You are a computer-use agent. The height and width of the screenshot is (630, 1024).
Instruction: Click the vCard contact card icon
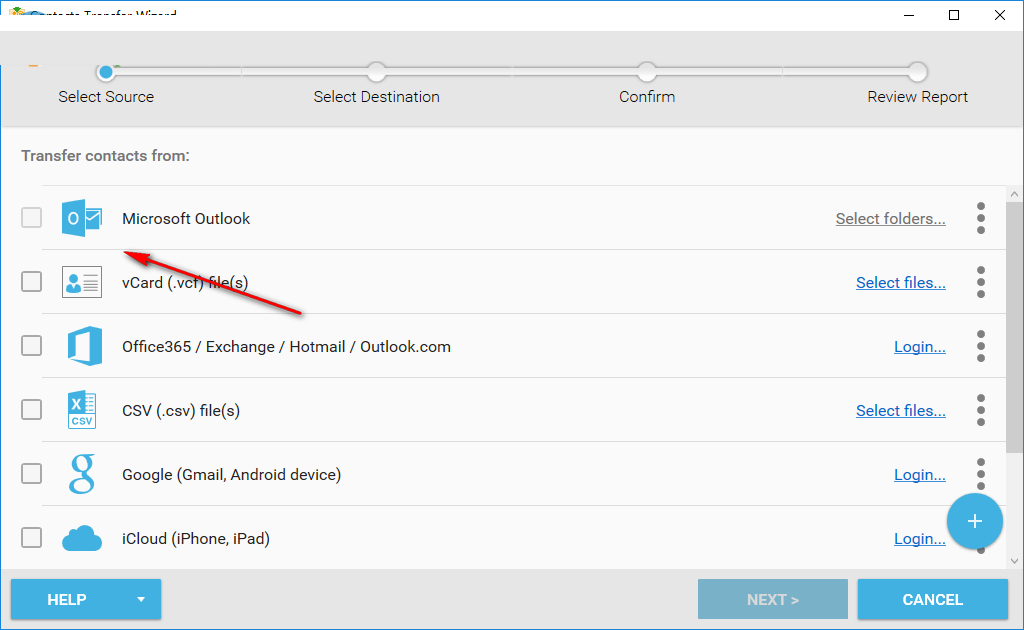(x=82, y=282)
